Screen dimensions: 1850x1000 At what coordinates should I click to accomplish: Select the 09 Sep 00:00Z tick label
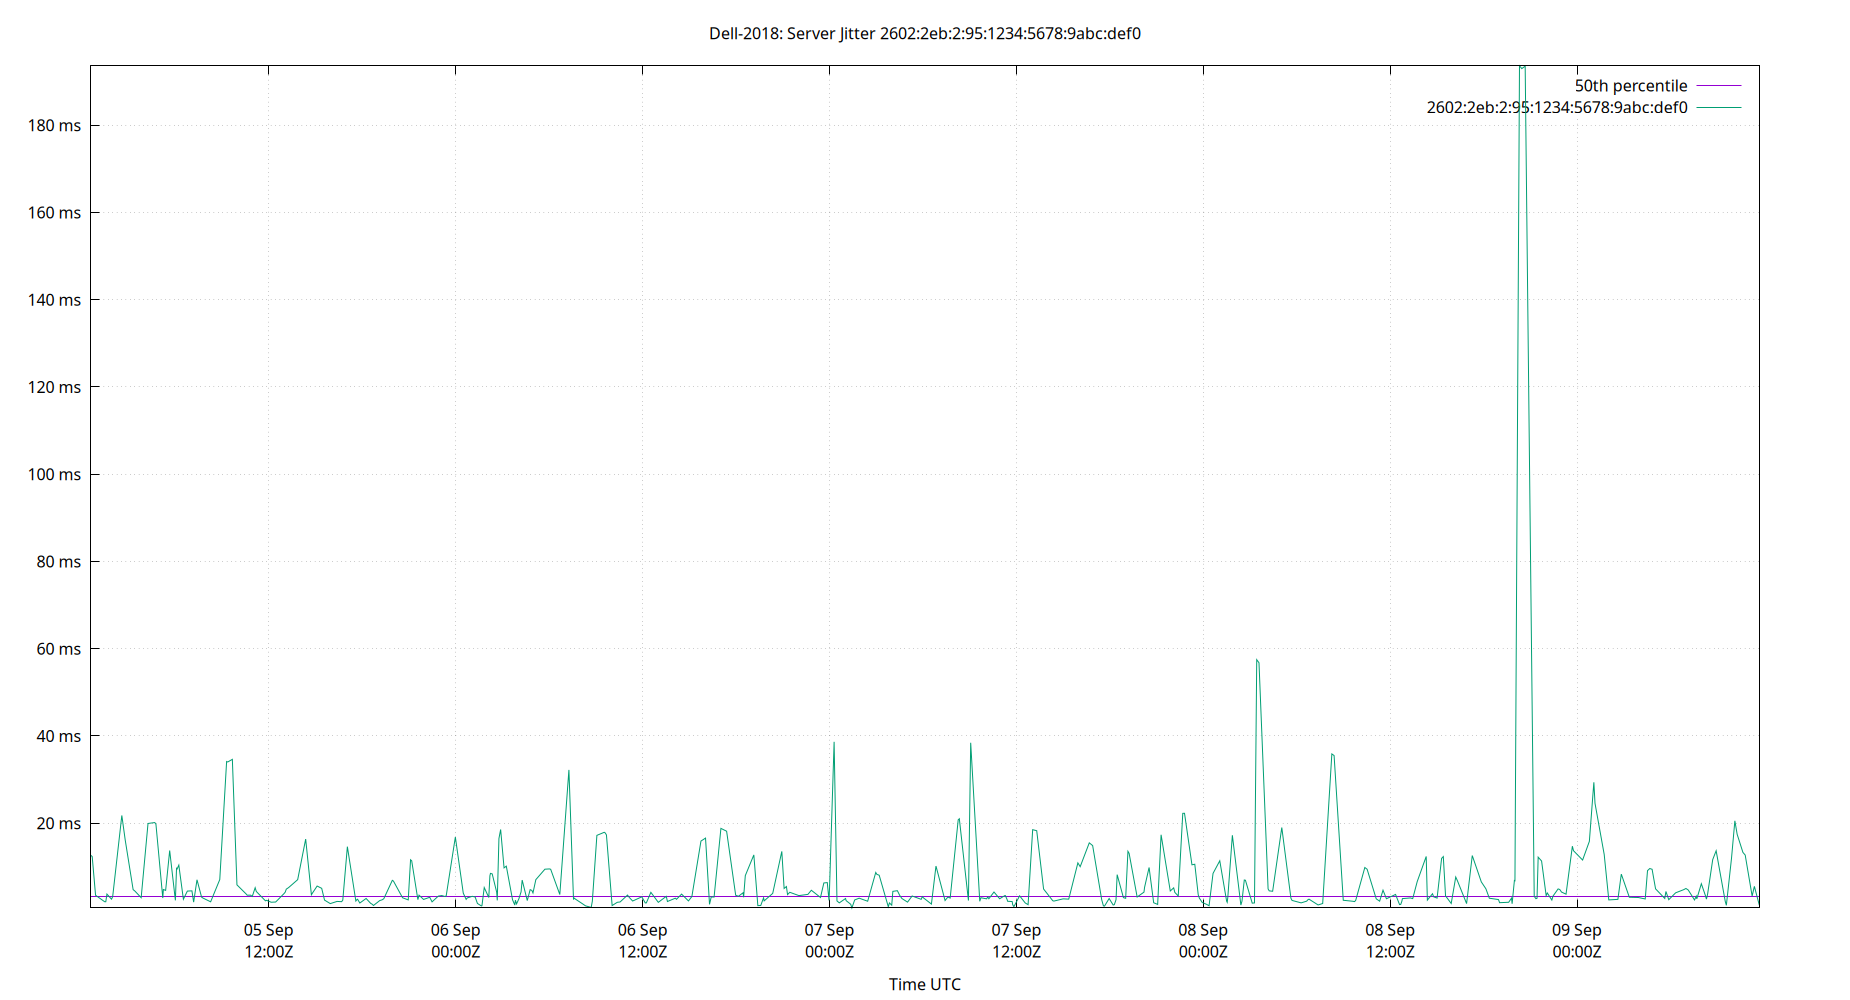point(1578,941)
